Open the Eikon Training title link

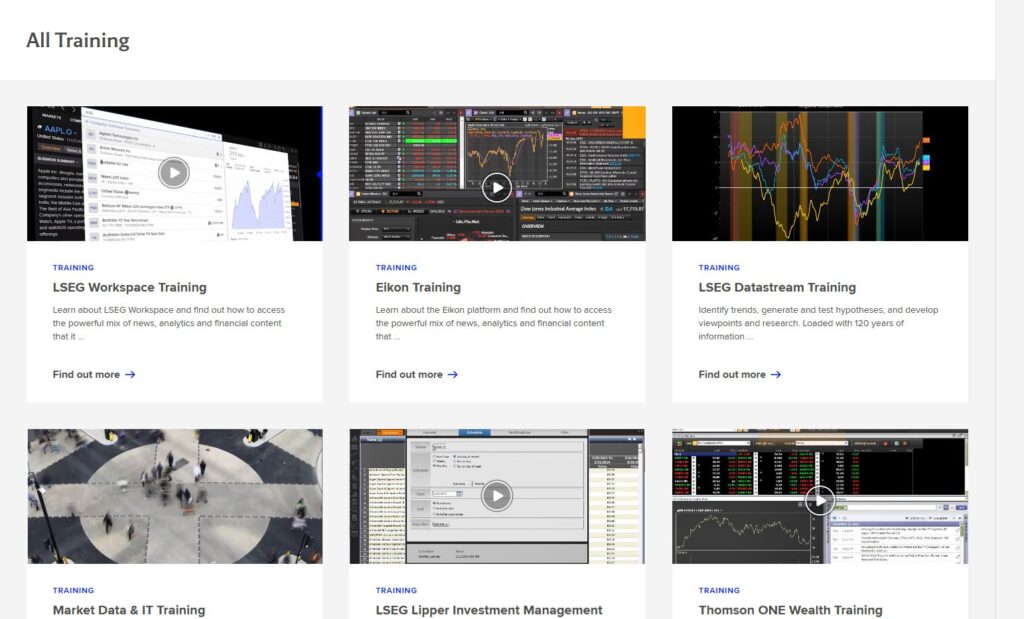coord(418,288)
